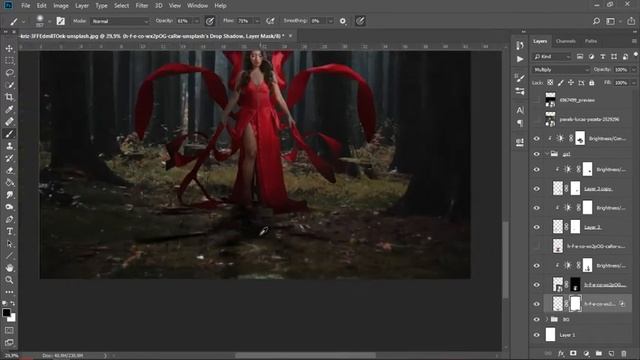Open the smoothing options gear
The image size is (640, 360).
(343, 21)
